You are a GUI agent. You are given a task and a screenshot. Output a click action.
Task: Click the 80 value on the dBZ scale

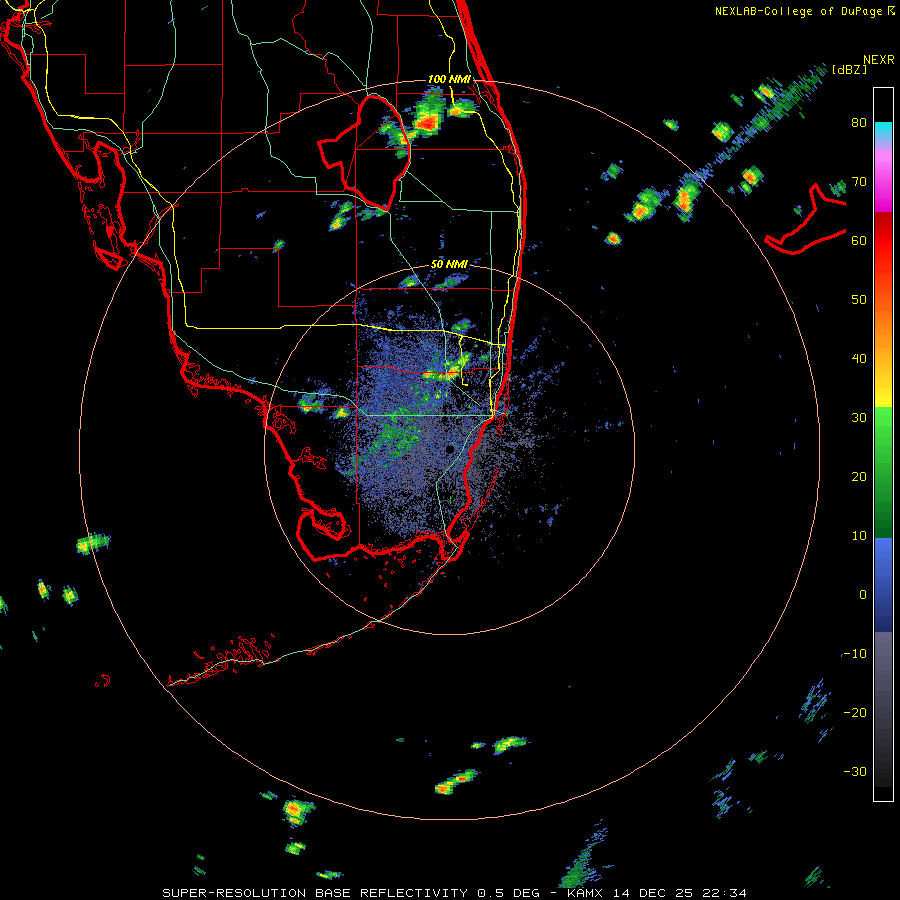pos(859,122)
